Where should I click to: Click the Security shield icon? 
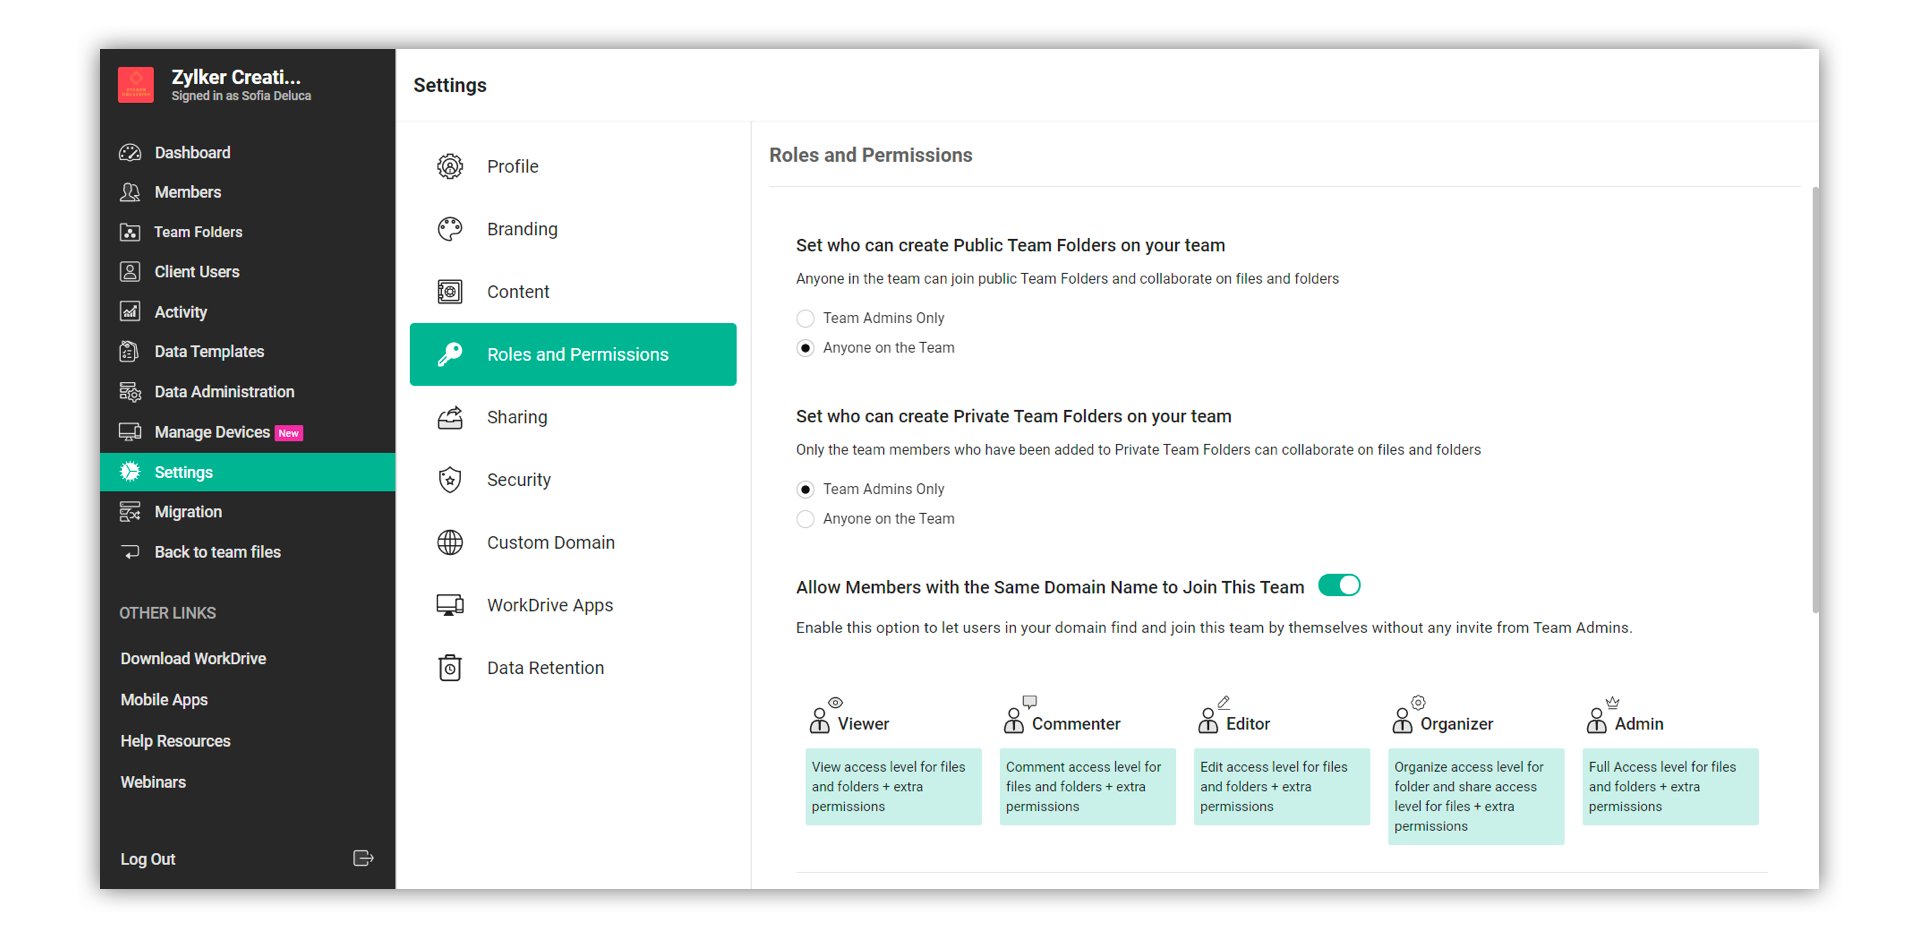pos(450,480)
